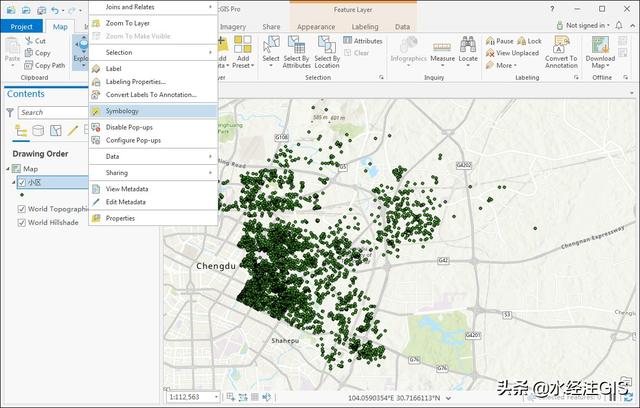Click the New Project icon in title bar
The image size is (640, 408).
(x=11, y=10)
